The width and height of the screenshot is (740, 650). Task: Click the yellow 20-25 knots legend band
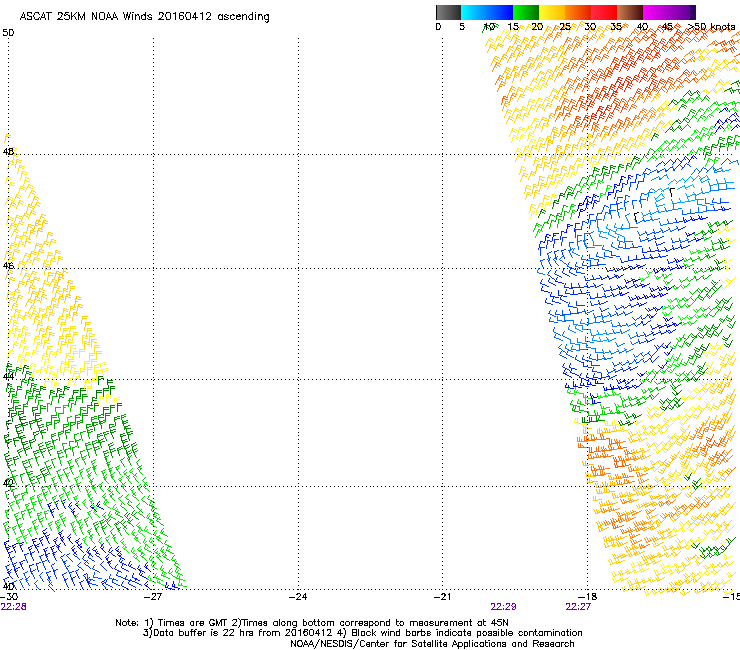(552, 12)
